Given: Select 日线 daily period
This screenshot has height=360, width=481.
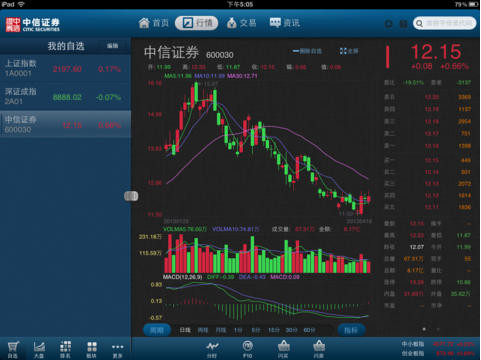Looking at the screenshot, I should pos(185,330).
